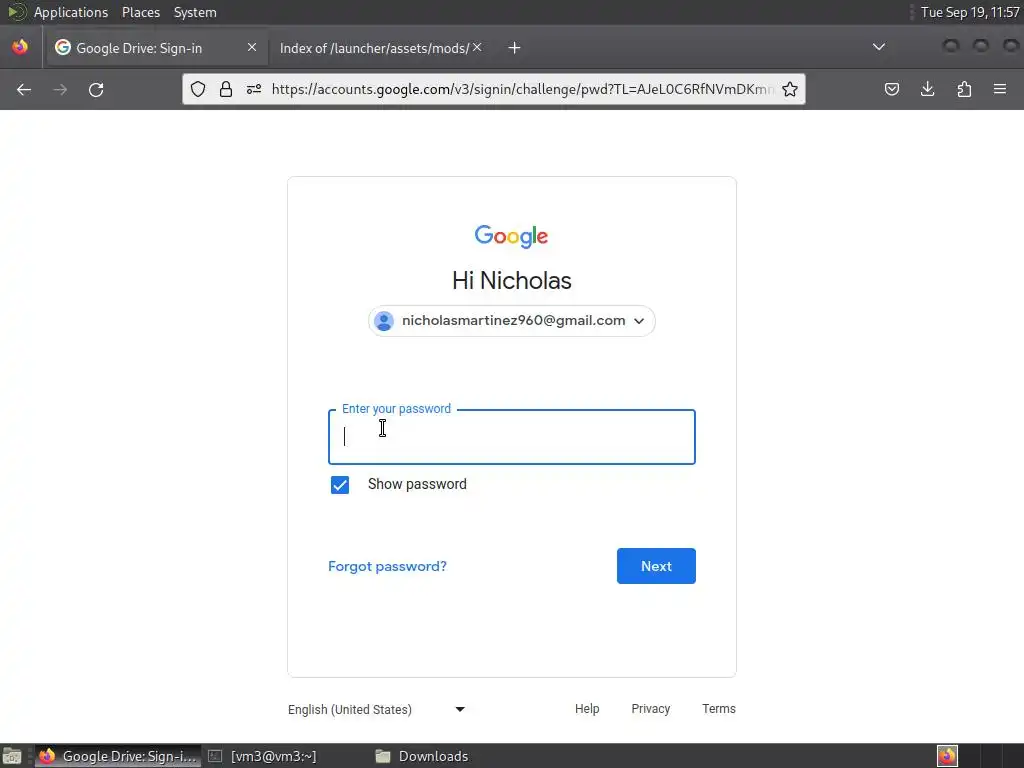
Task: Open the Applications menu
Action: 71,12
